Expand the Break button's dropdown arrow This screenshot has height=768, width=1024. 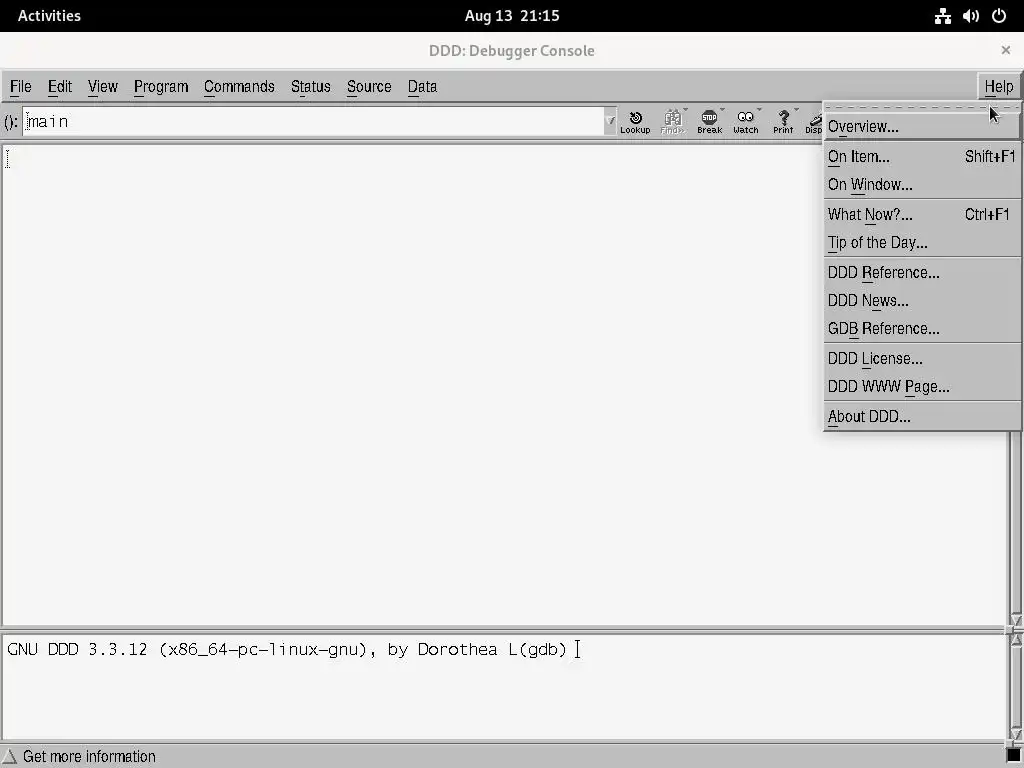[x=722, y=110]
